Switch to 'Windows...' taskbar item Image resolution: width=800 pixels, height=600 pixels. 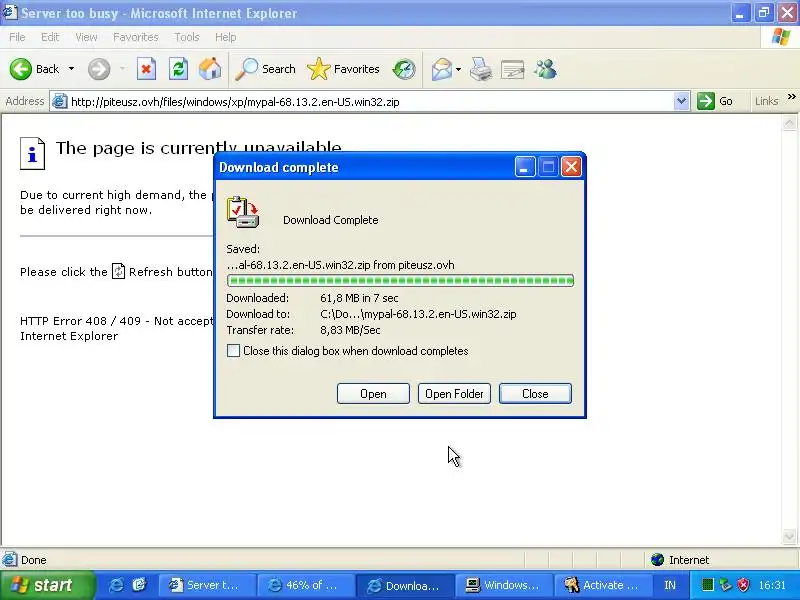tap(504, 585)
